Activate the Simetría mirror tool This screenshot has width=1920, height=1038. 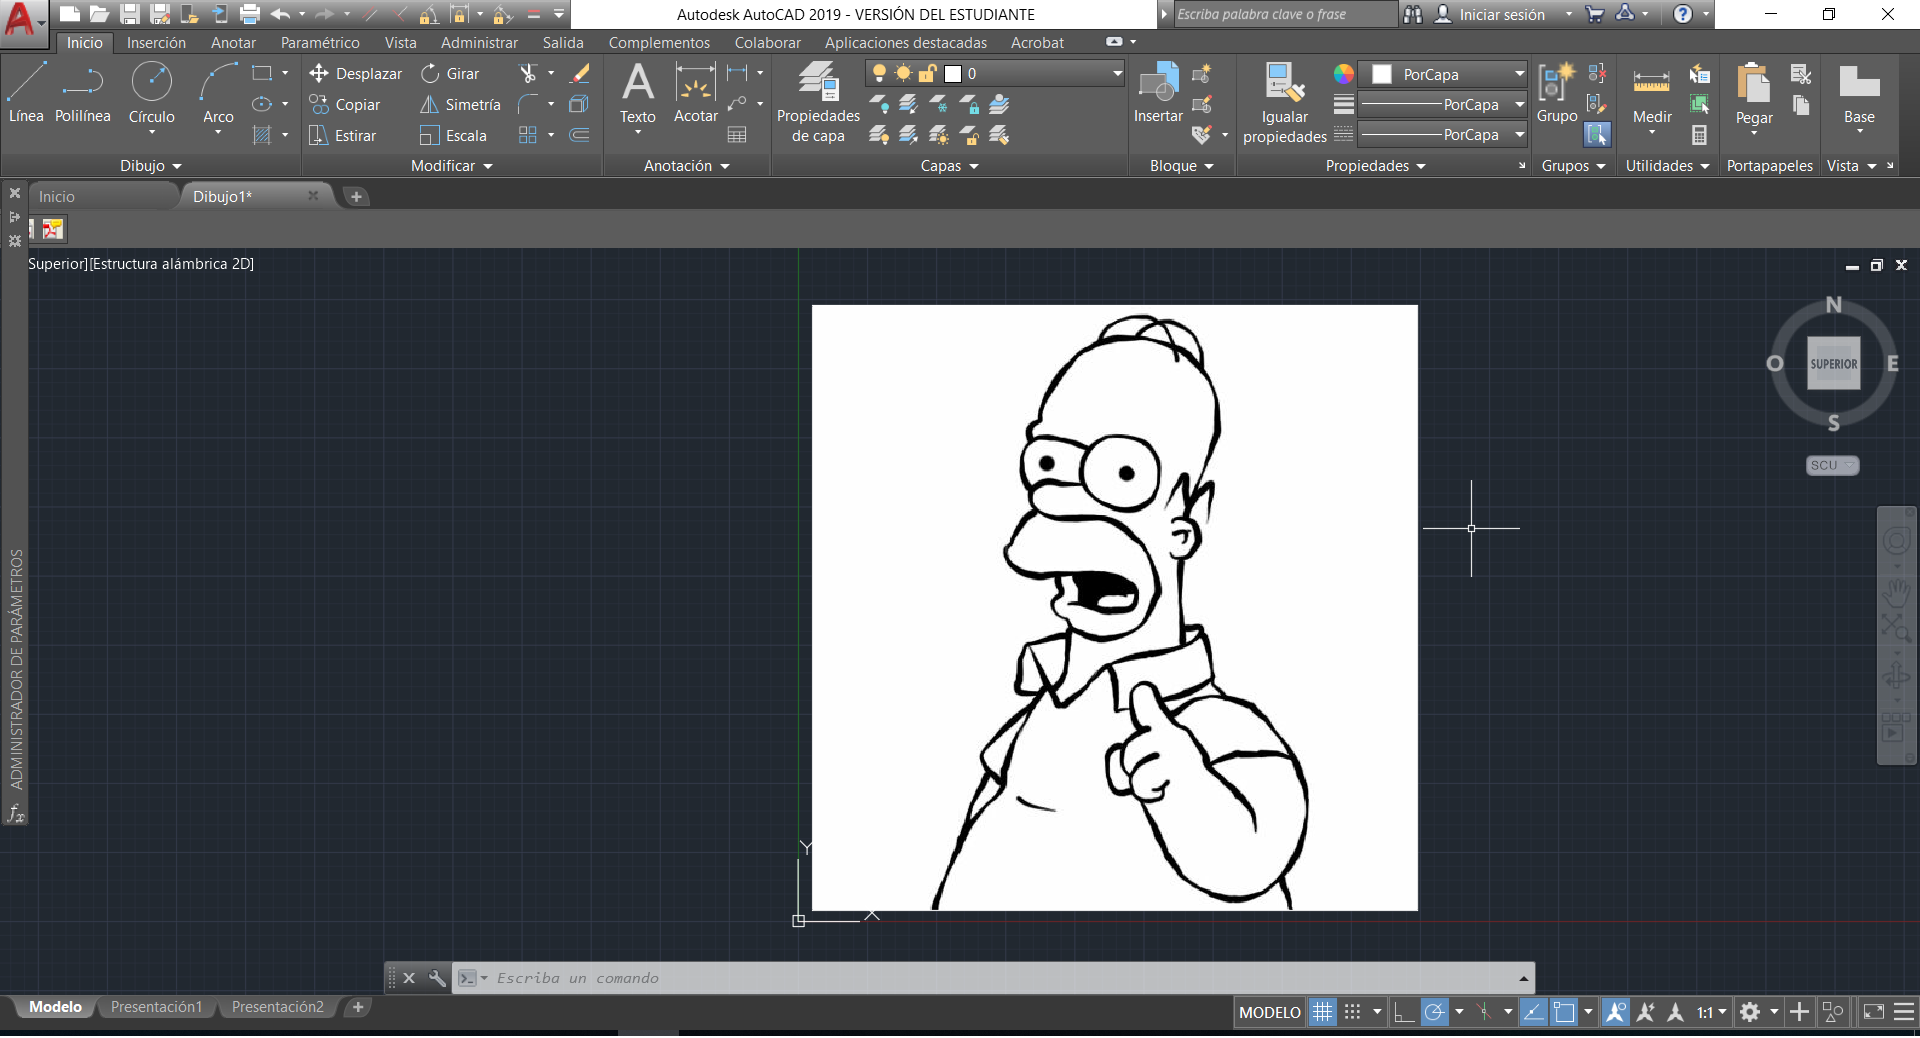pos(460,105)
